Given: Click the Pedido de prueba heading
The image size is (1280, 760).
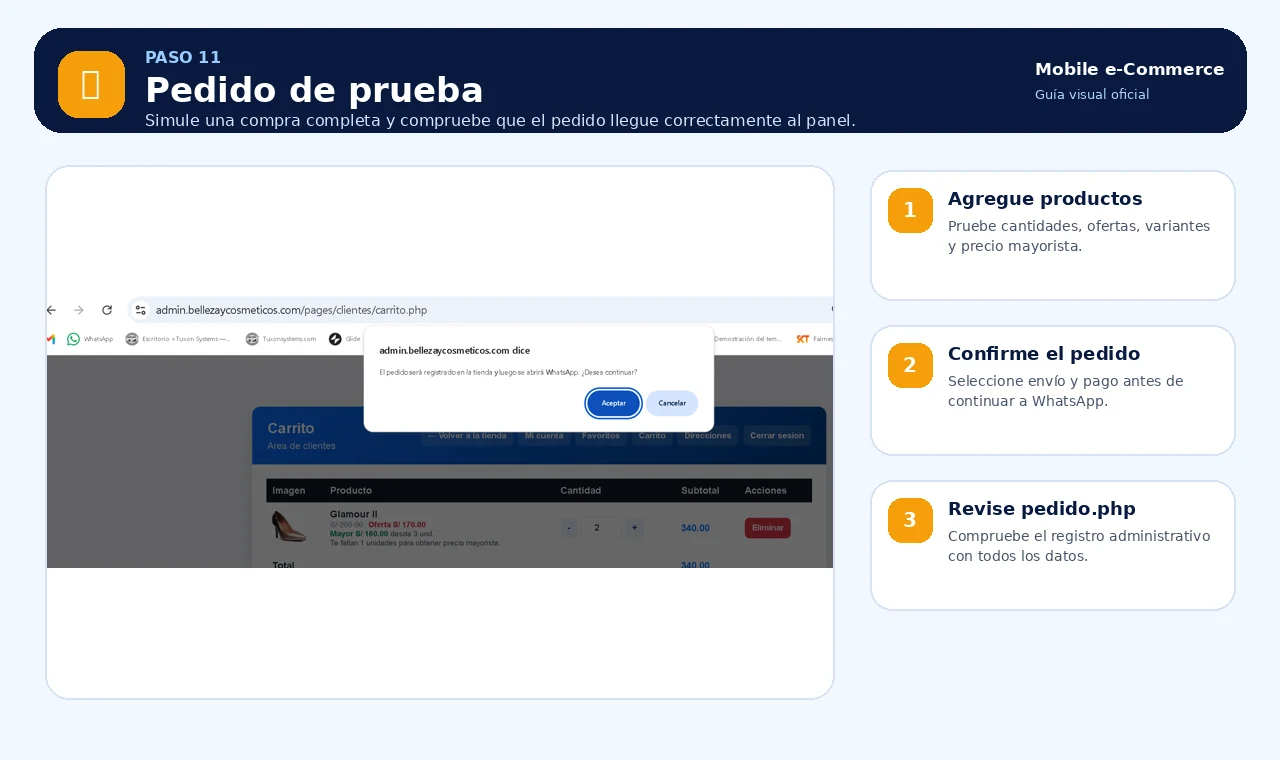Looking at the screenshot, I should [314, 90].
